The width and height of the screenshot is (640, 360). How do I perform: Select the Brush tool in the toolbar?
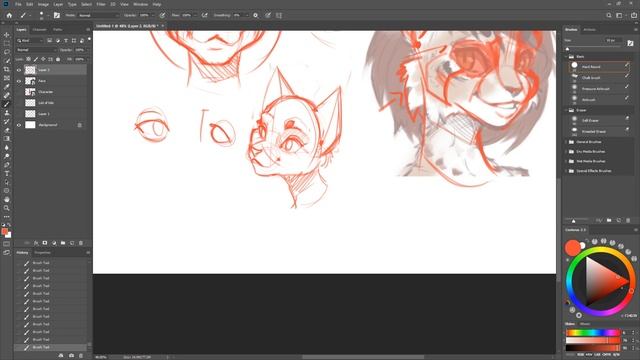7,104
